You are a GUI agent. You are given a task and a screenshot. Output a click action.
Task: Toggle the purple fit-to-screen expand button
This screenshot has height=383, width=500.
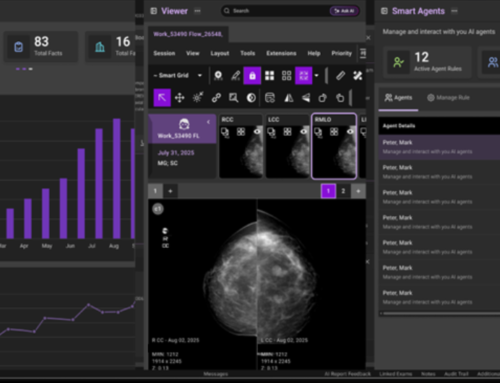[304, 76]
